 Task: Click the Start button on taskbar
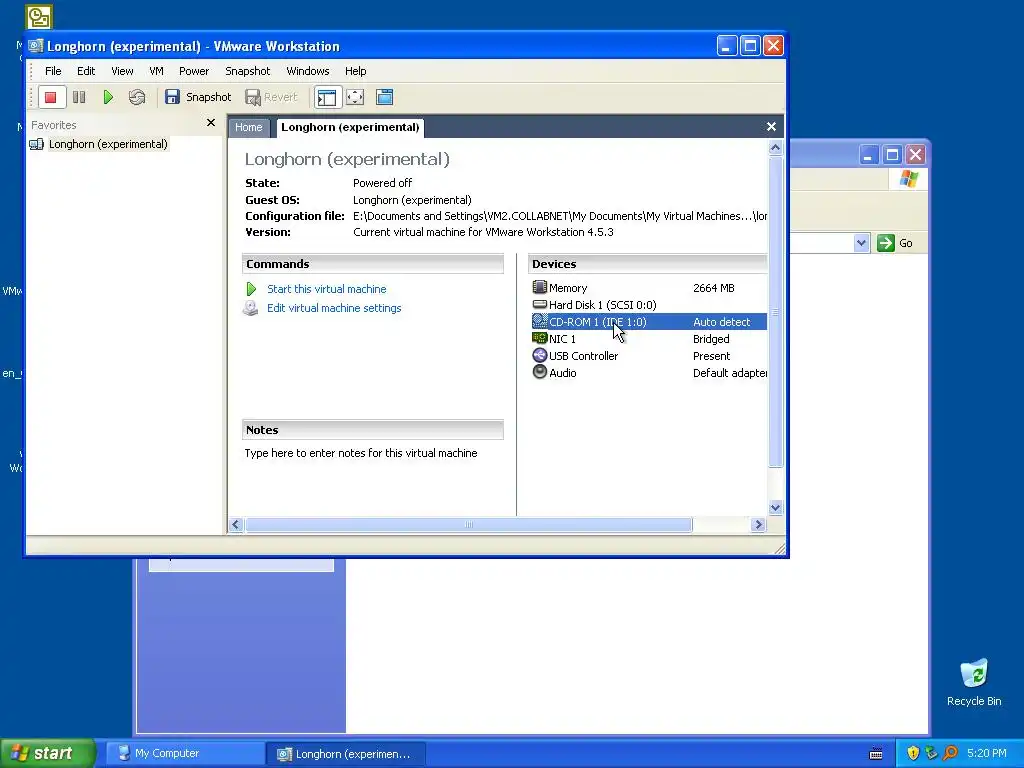tap(47, 753)
